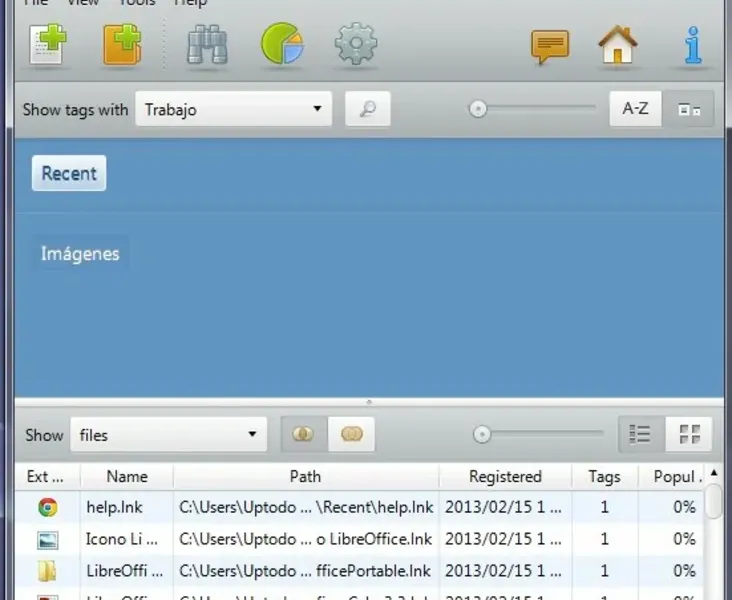Select the Imágenes tag

pyautogui.click(x=80, y=254)
